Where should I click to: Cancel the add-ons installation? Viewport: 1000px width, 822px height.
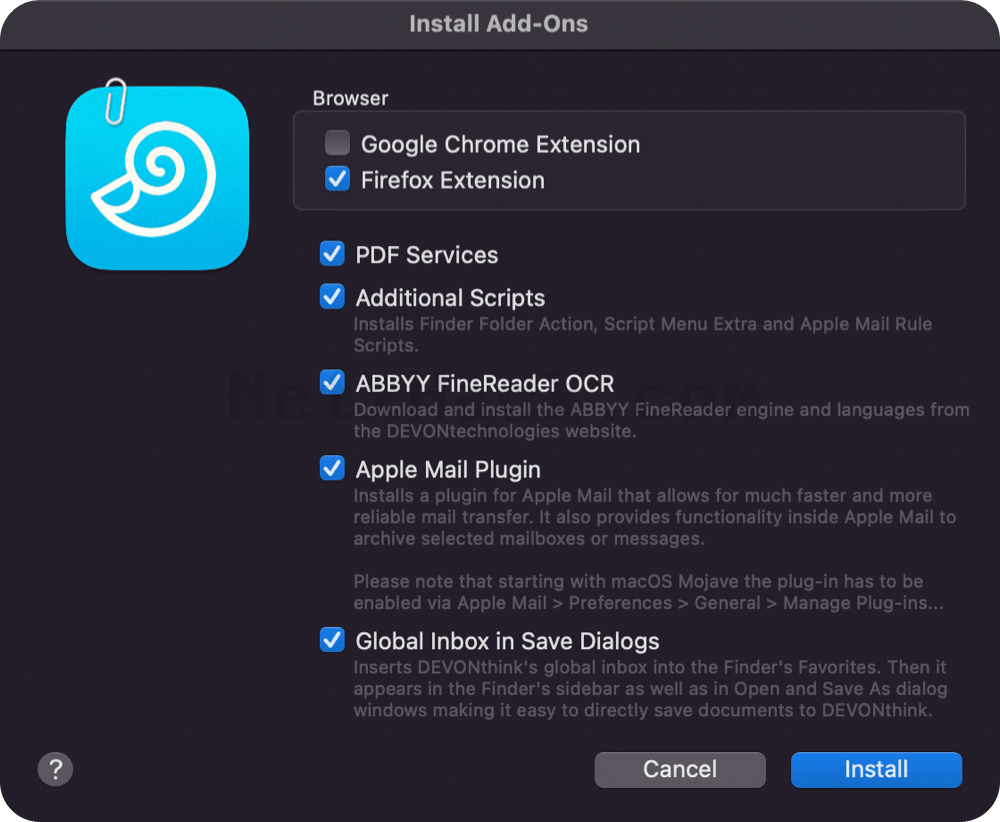(680, 770)
